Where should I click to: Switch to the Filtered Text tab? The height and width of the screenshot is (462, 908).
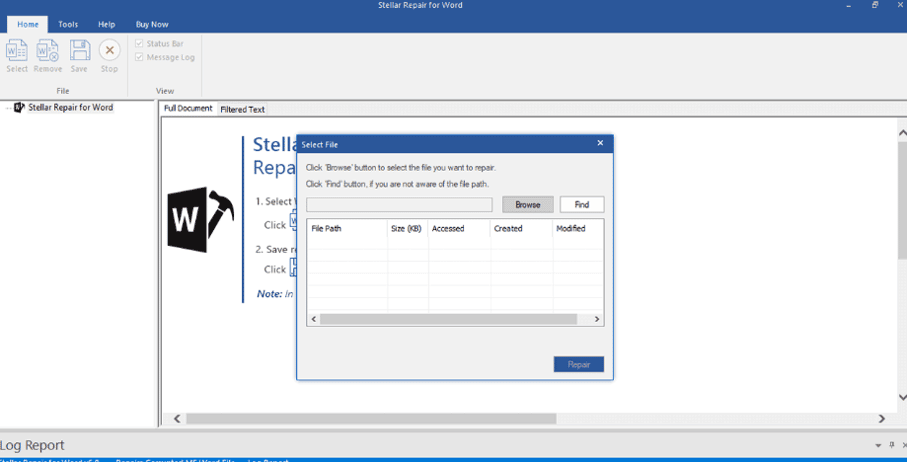click(x=242, y=109)
